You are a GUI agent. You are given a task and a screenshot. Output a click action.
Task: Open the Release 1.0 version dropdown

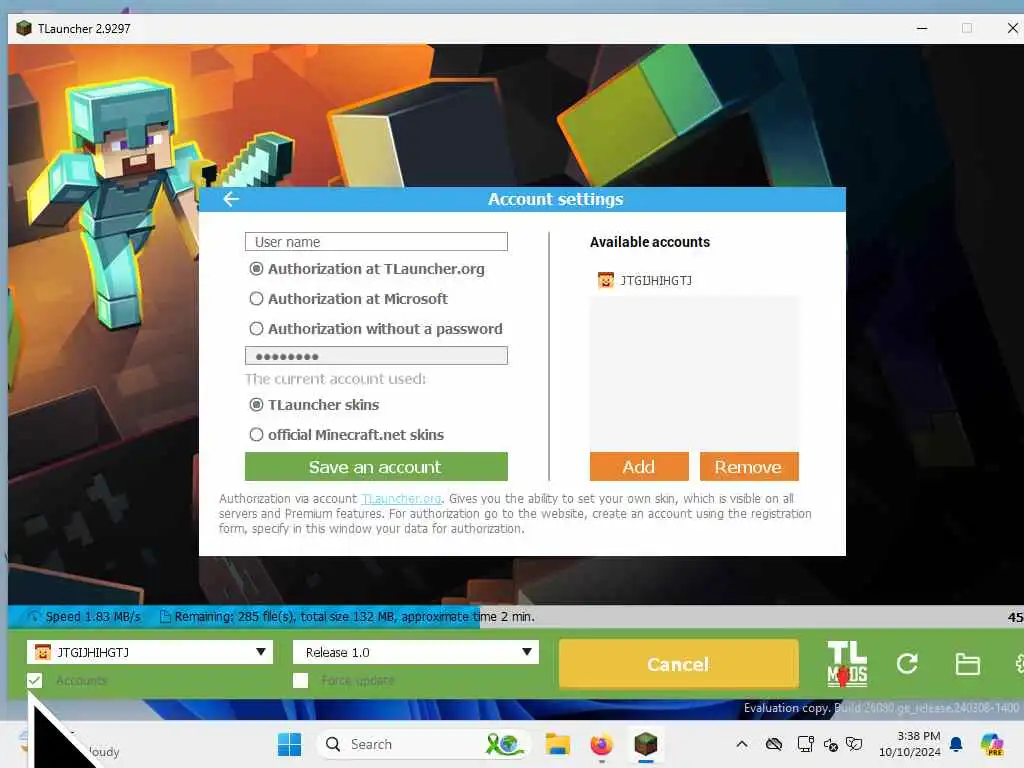click(415, 652)
